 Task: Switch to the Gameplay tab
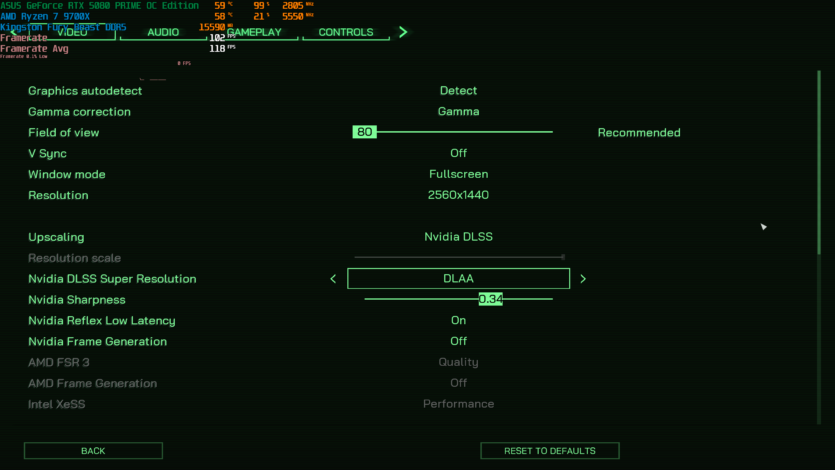pyautogui.click(x=254, y=32)
